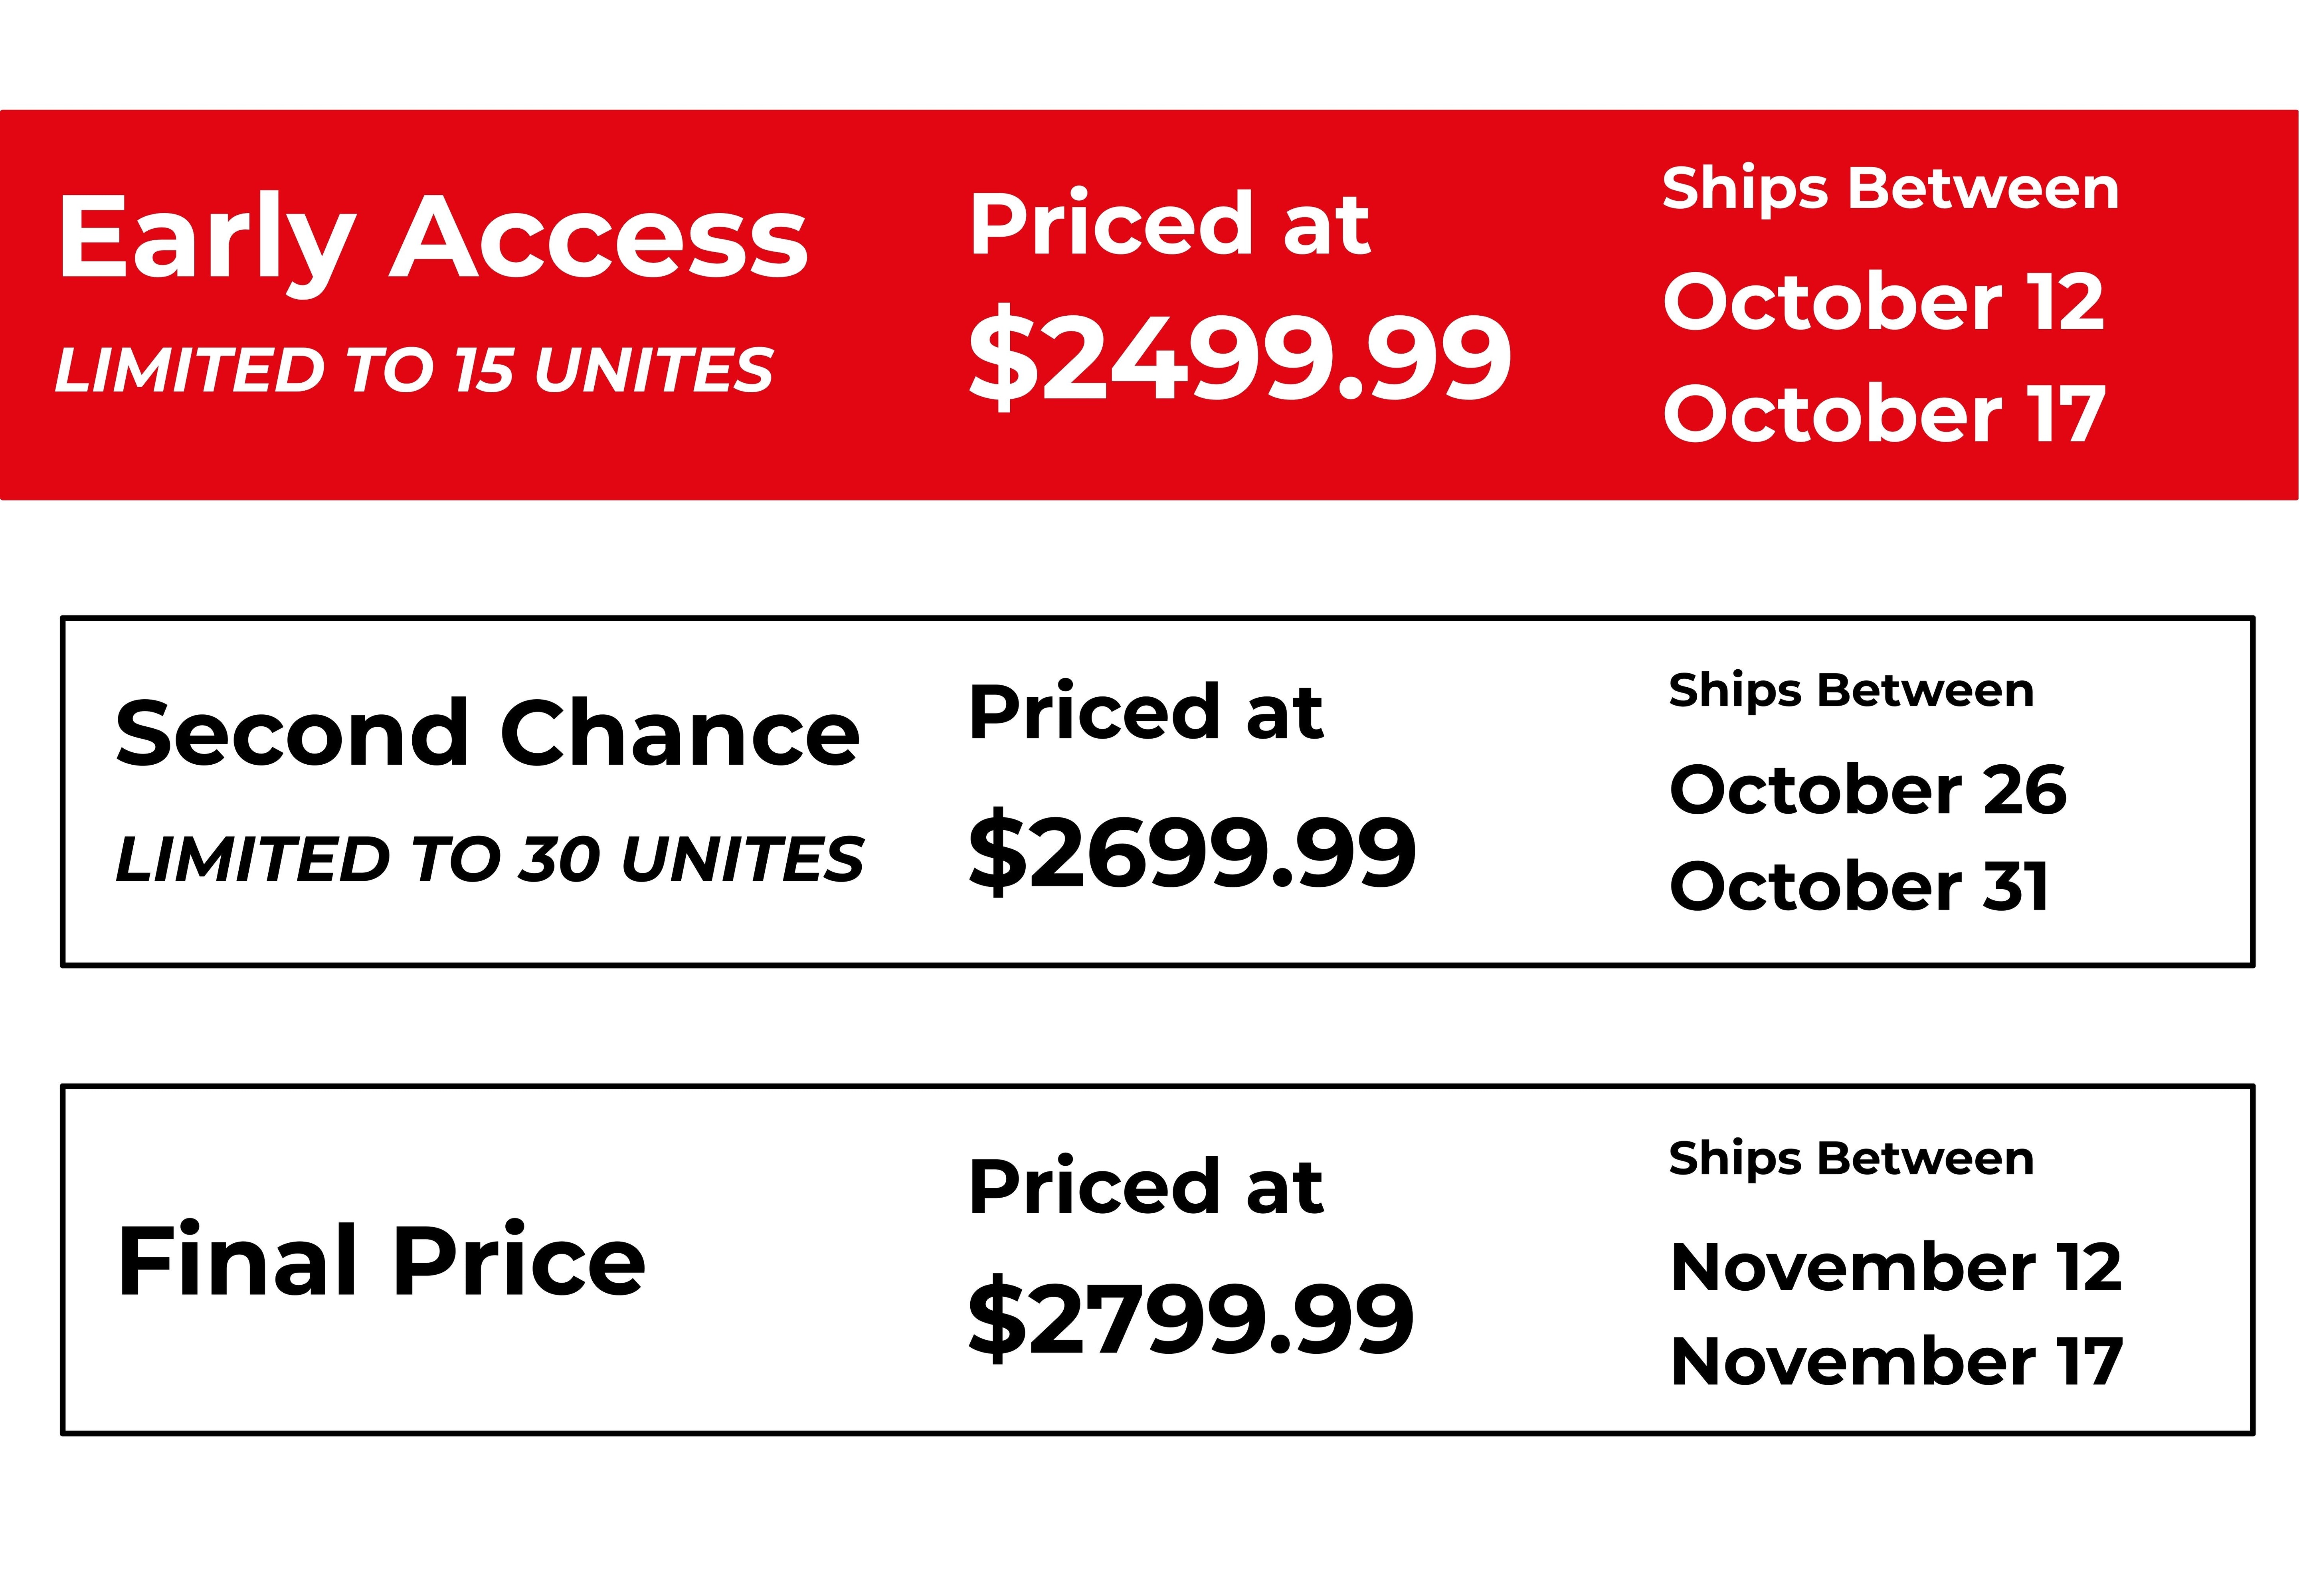Select the October 17 ship date
The image size is (2299, 1596).
1884,413
